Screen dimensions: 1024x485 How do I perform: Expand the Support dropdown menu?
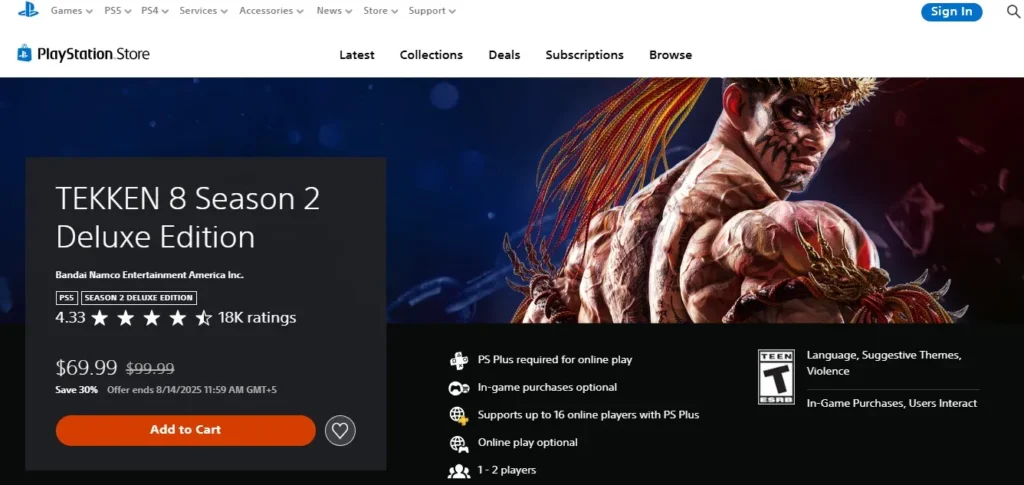coord(432,11)
